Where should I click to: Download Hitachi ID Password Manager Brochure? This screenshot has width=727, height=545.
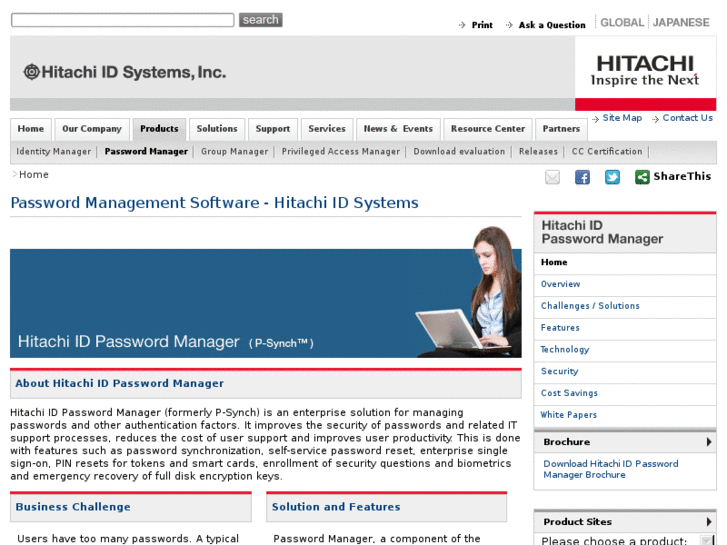tap(611, 469)
